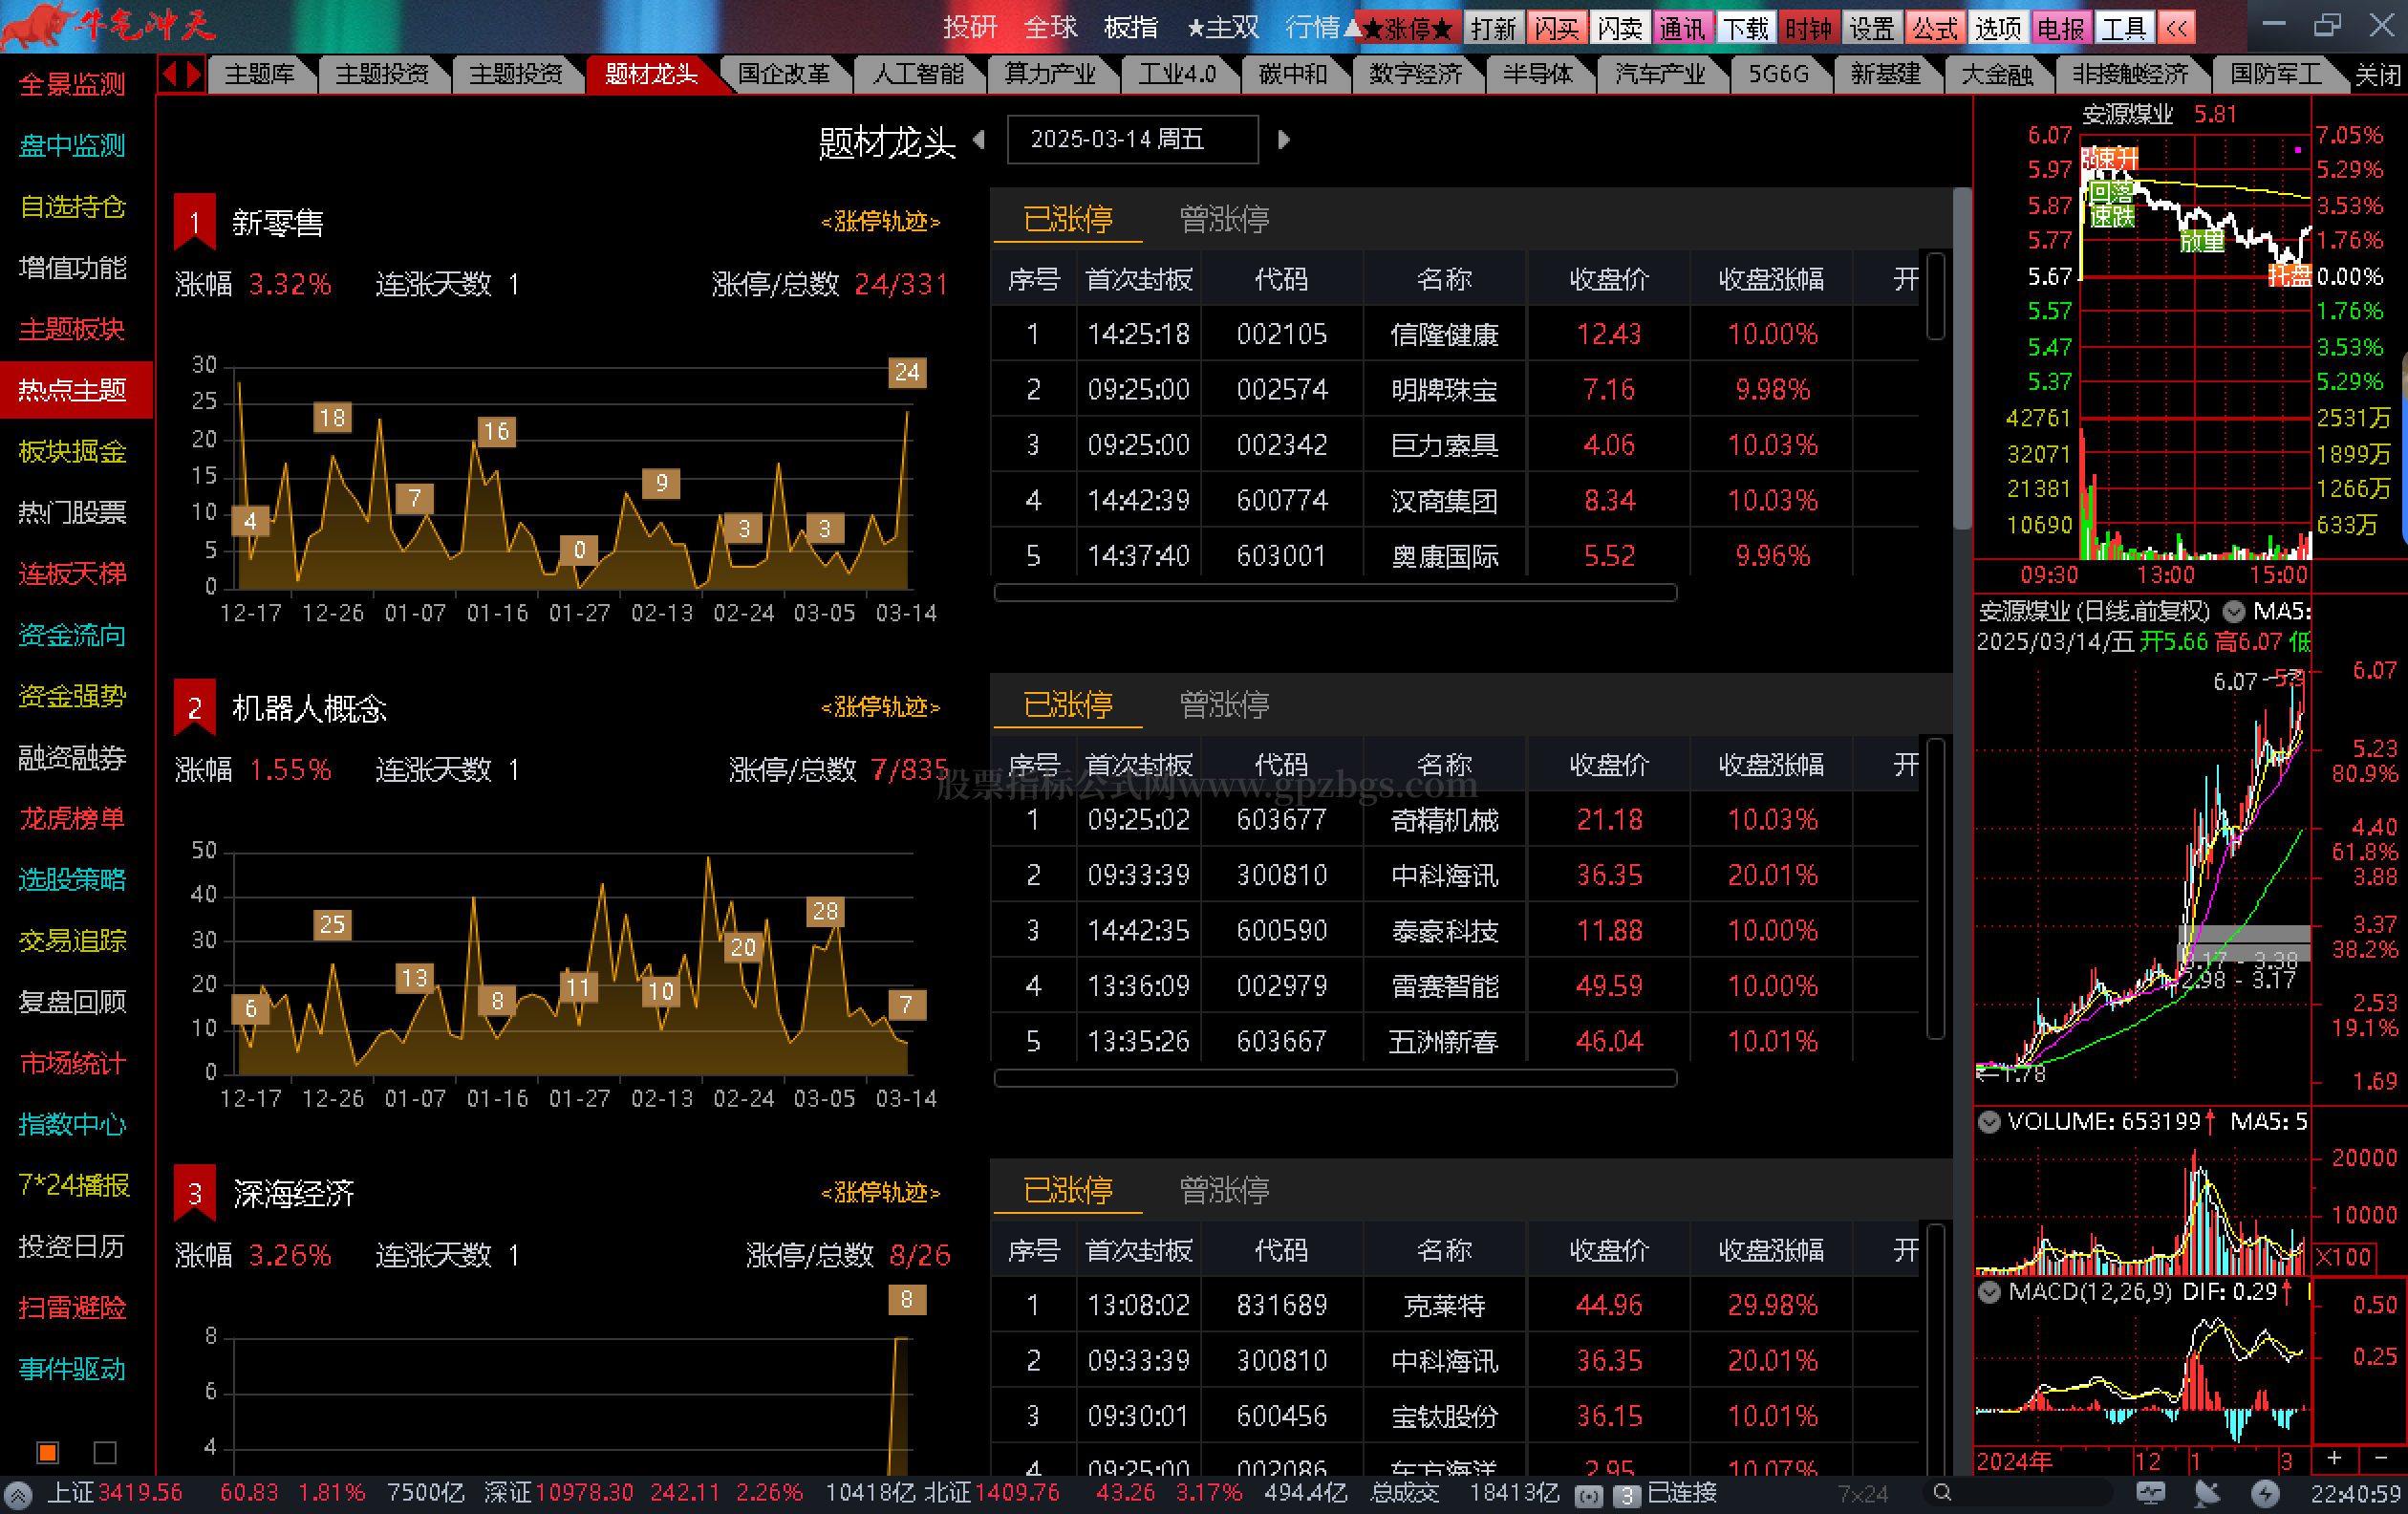The width and height of the screenshot is (2408, 1514).
Task: Click the 24 marker on 新零售 chart
Action: [907, 372]
